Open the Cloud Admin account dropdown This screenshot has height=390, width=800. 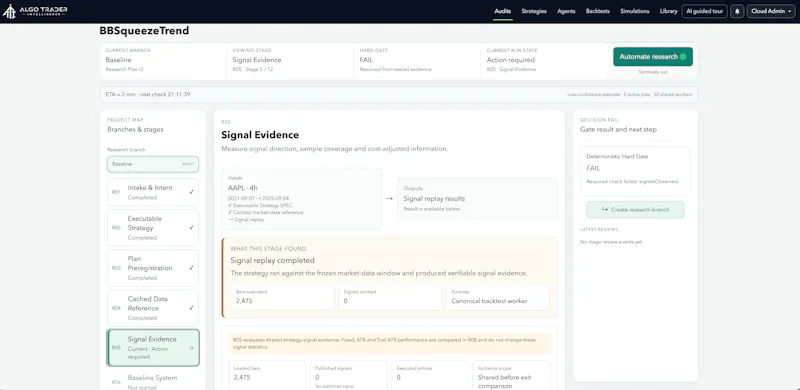(x=771, y=11)
